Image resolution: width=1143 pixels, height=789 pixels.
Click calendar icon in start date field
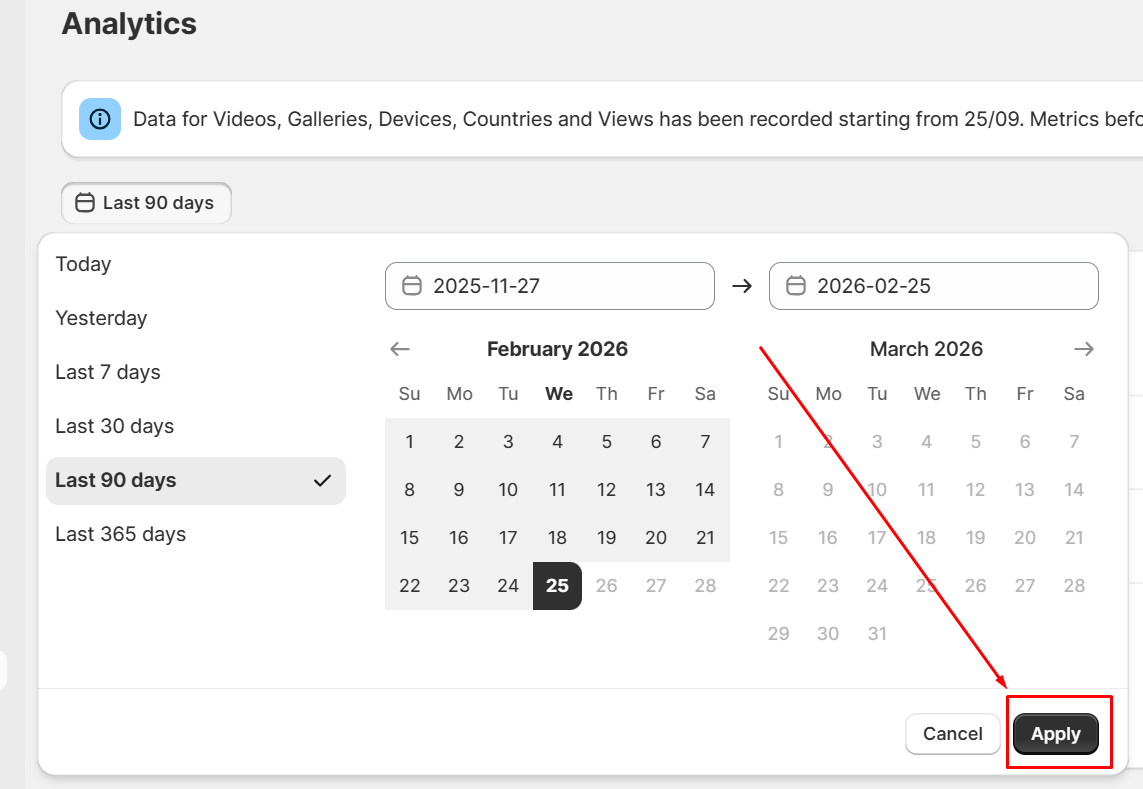(412, 286)
